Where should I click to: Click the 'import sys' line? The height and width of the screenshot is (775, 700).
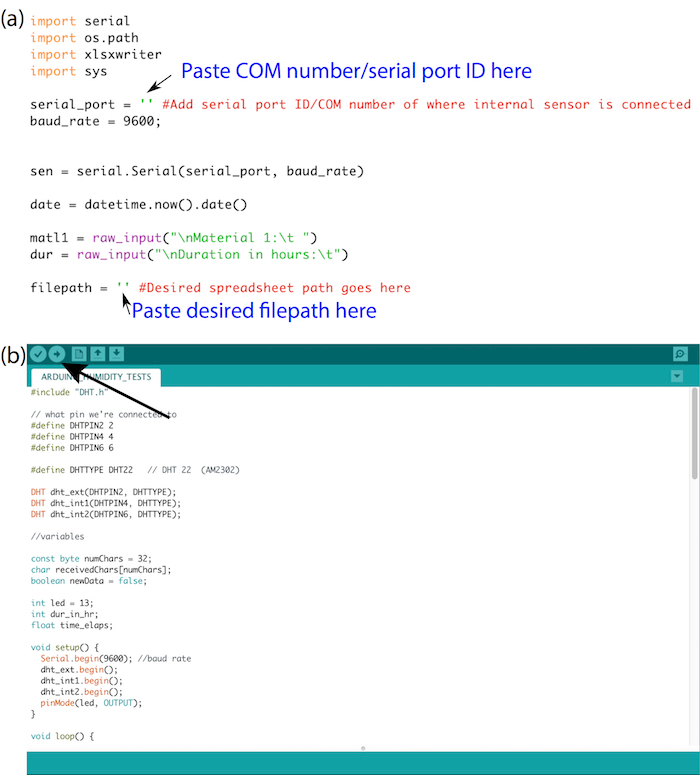(69, 71)
